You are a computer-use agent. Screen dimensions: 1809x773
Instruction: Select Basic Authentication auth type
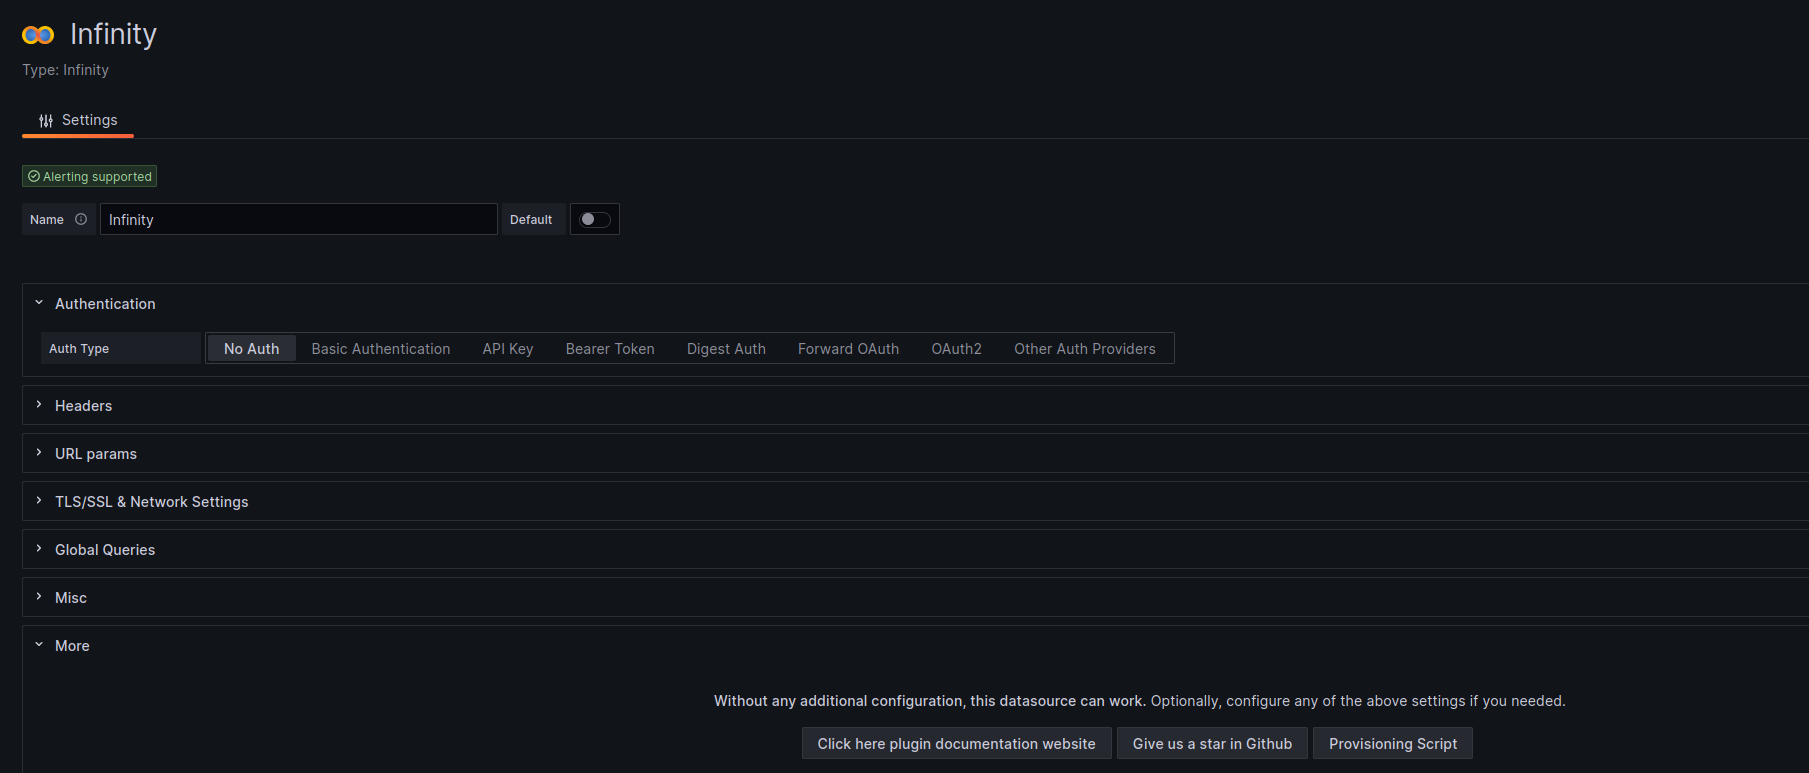[381, 348]
